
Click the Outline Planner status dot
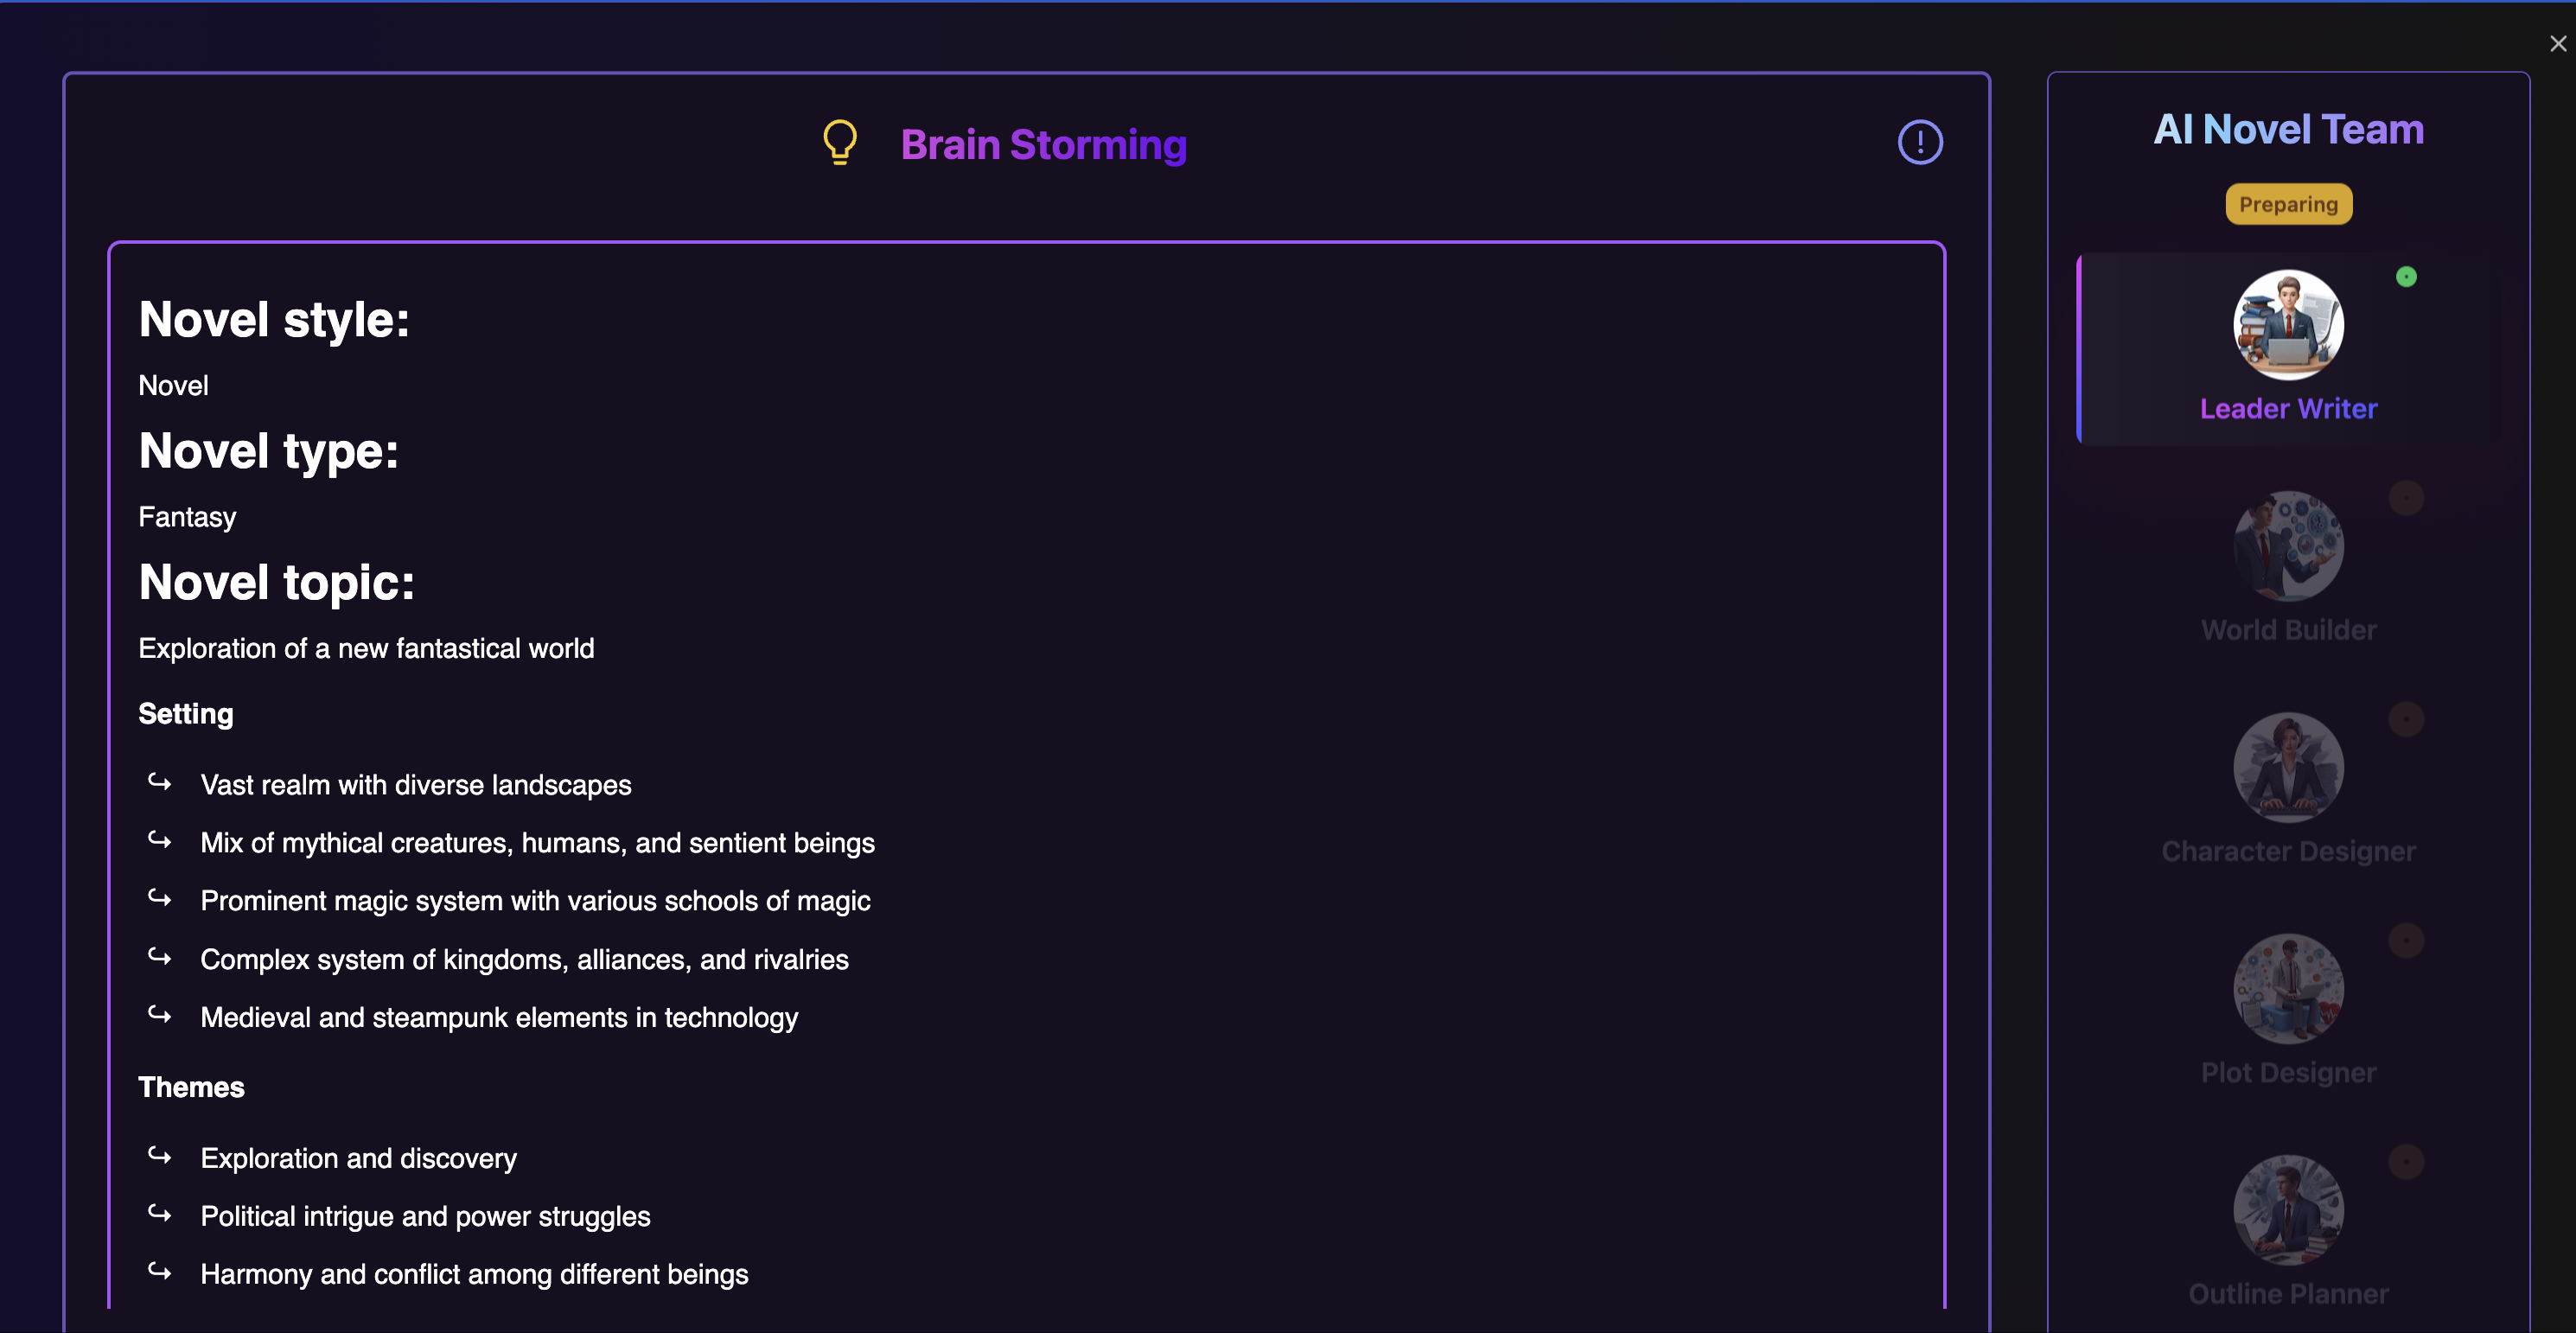2406,1162
